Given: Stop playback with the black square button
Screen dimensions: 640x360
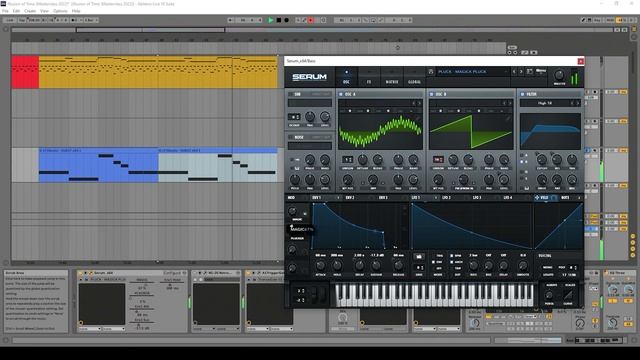Looking at the screenshot, I should [x=279, y=20].
